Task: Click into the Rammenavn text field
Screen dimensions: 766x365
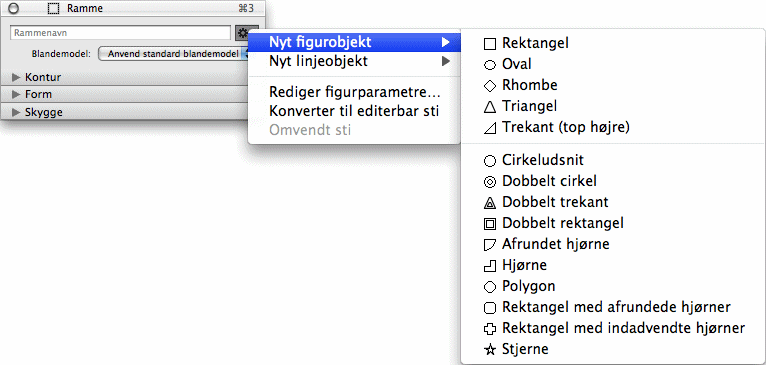Action: [x=120, y=33]
